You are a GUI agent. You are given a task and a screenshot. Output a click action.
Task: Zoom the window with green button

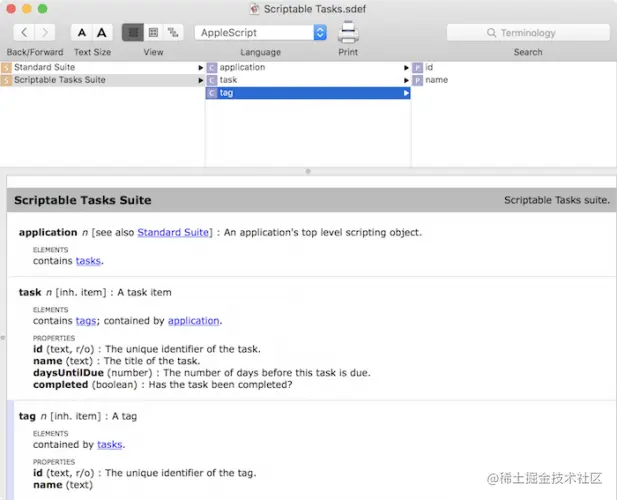[x=42, y=9]
